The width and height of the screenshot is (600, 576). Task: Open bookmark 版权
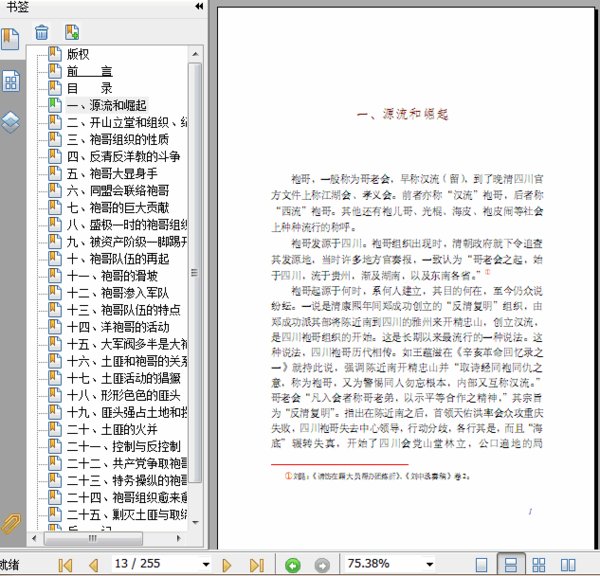pos(78,54)
